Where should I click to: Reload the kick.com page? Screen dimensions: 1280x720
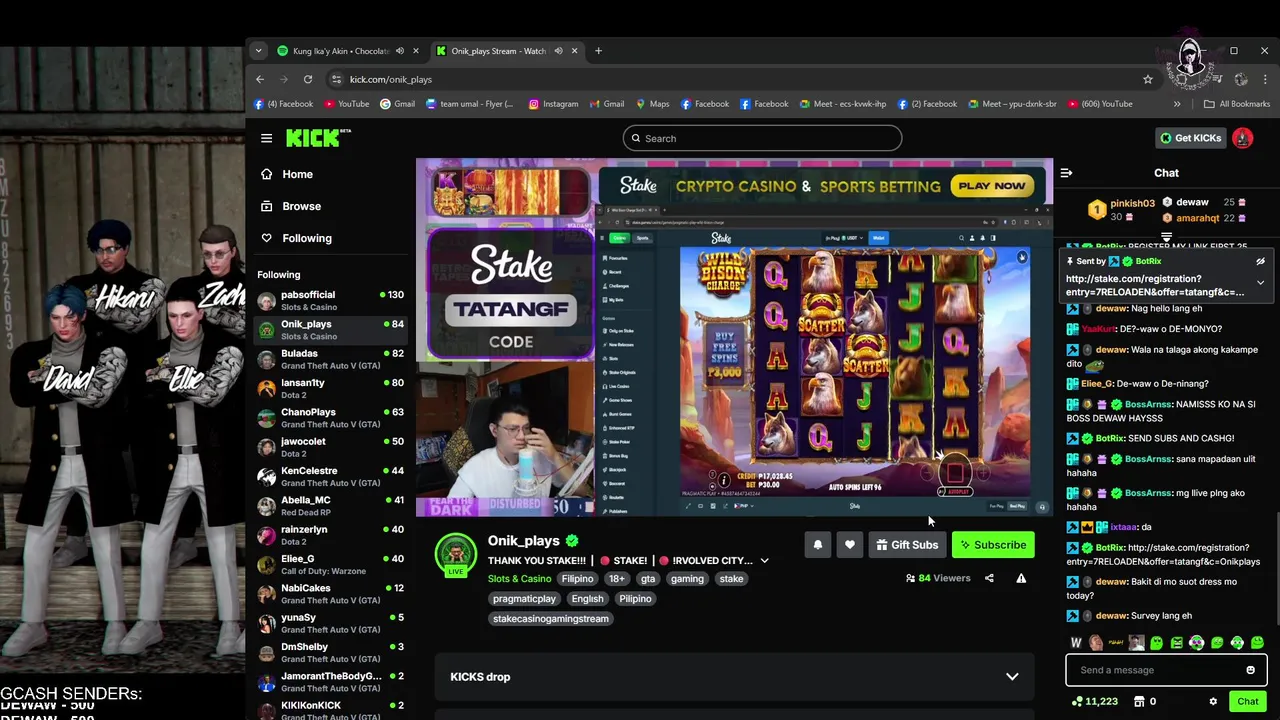pyautogui.click(x=308, y=79)
